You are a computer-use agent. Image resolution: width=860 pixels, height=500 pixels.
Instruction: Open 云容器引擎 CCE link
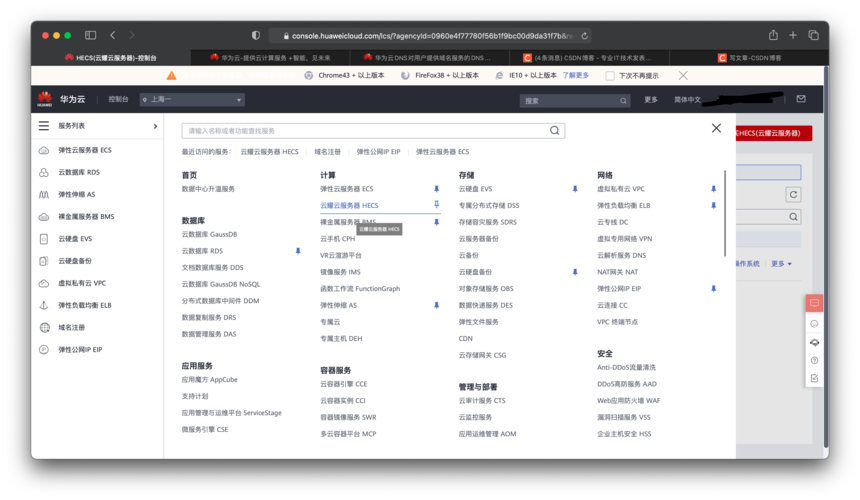coord(343,384)
